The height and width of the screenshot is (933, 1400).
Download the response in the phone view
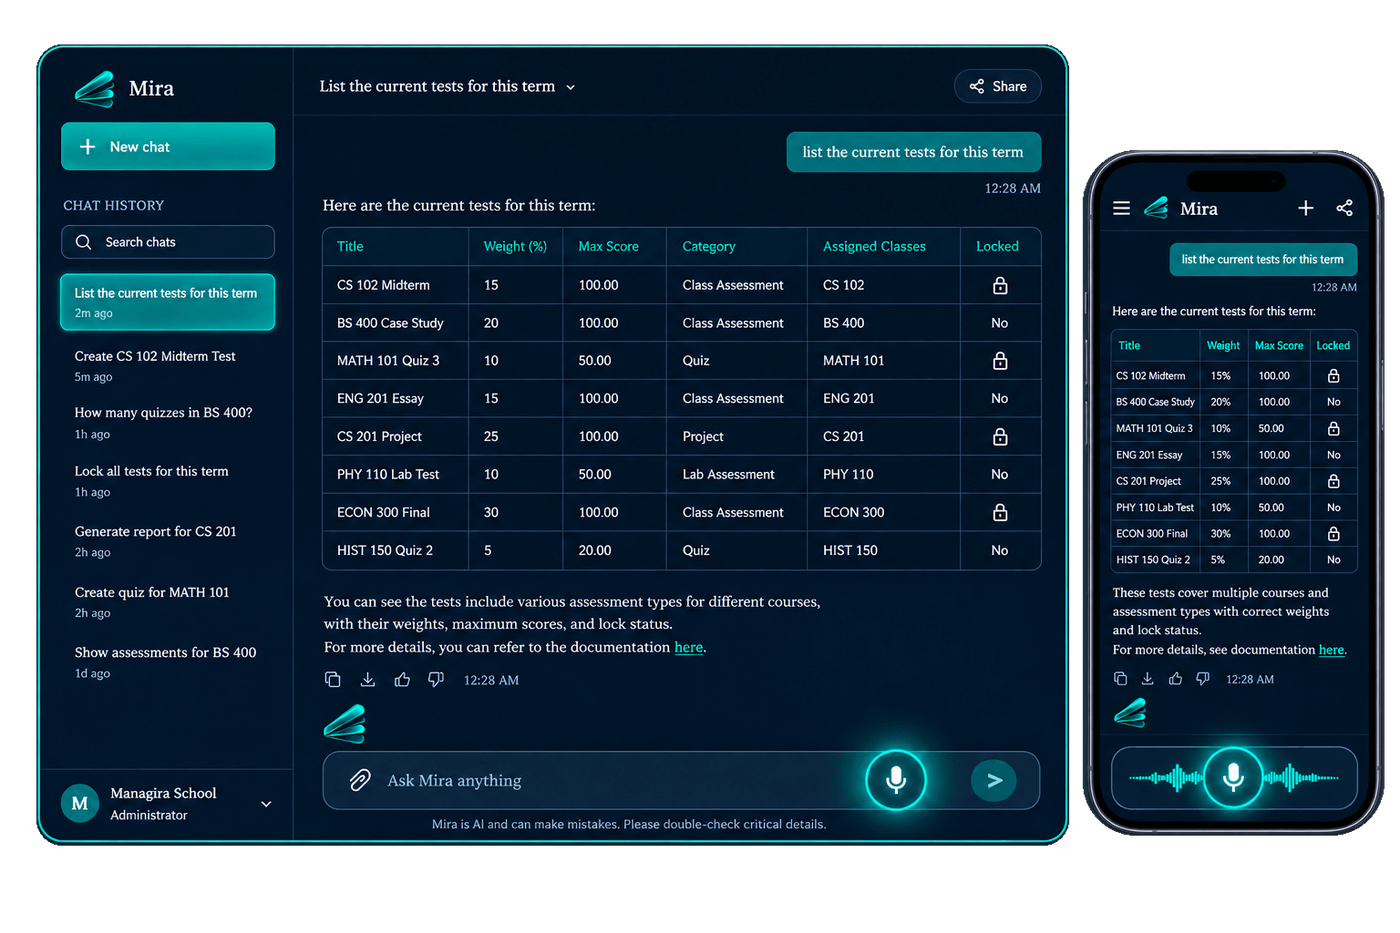pos(1148,679)
